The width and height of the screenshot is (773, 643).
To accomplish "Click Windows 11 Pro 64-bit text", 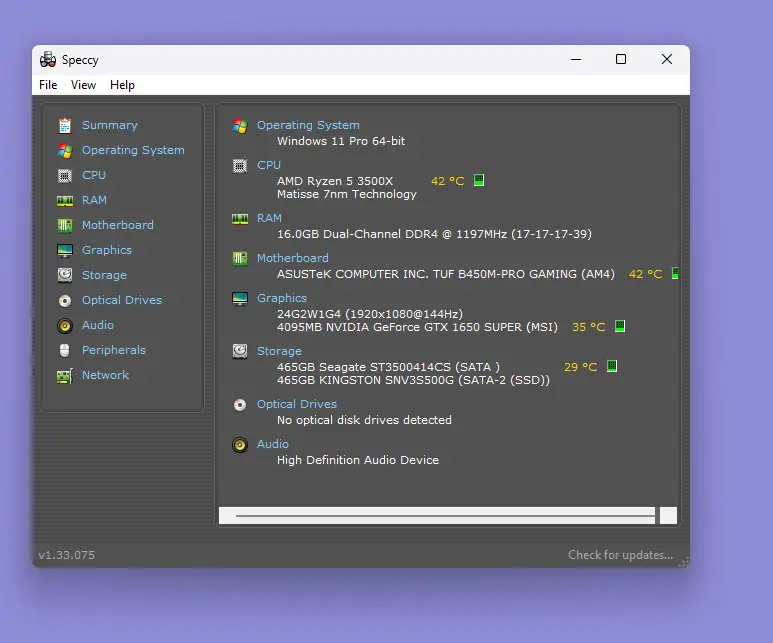I will click(341, 141).
